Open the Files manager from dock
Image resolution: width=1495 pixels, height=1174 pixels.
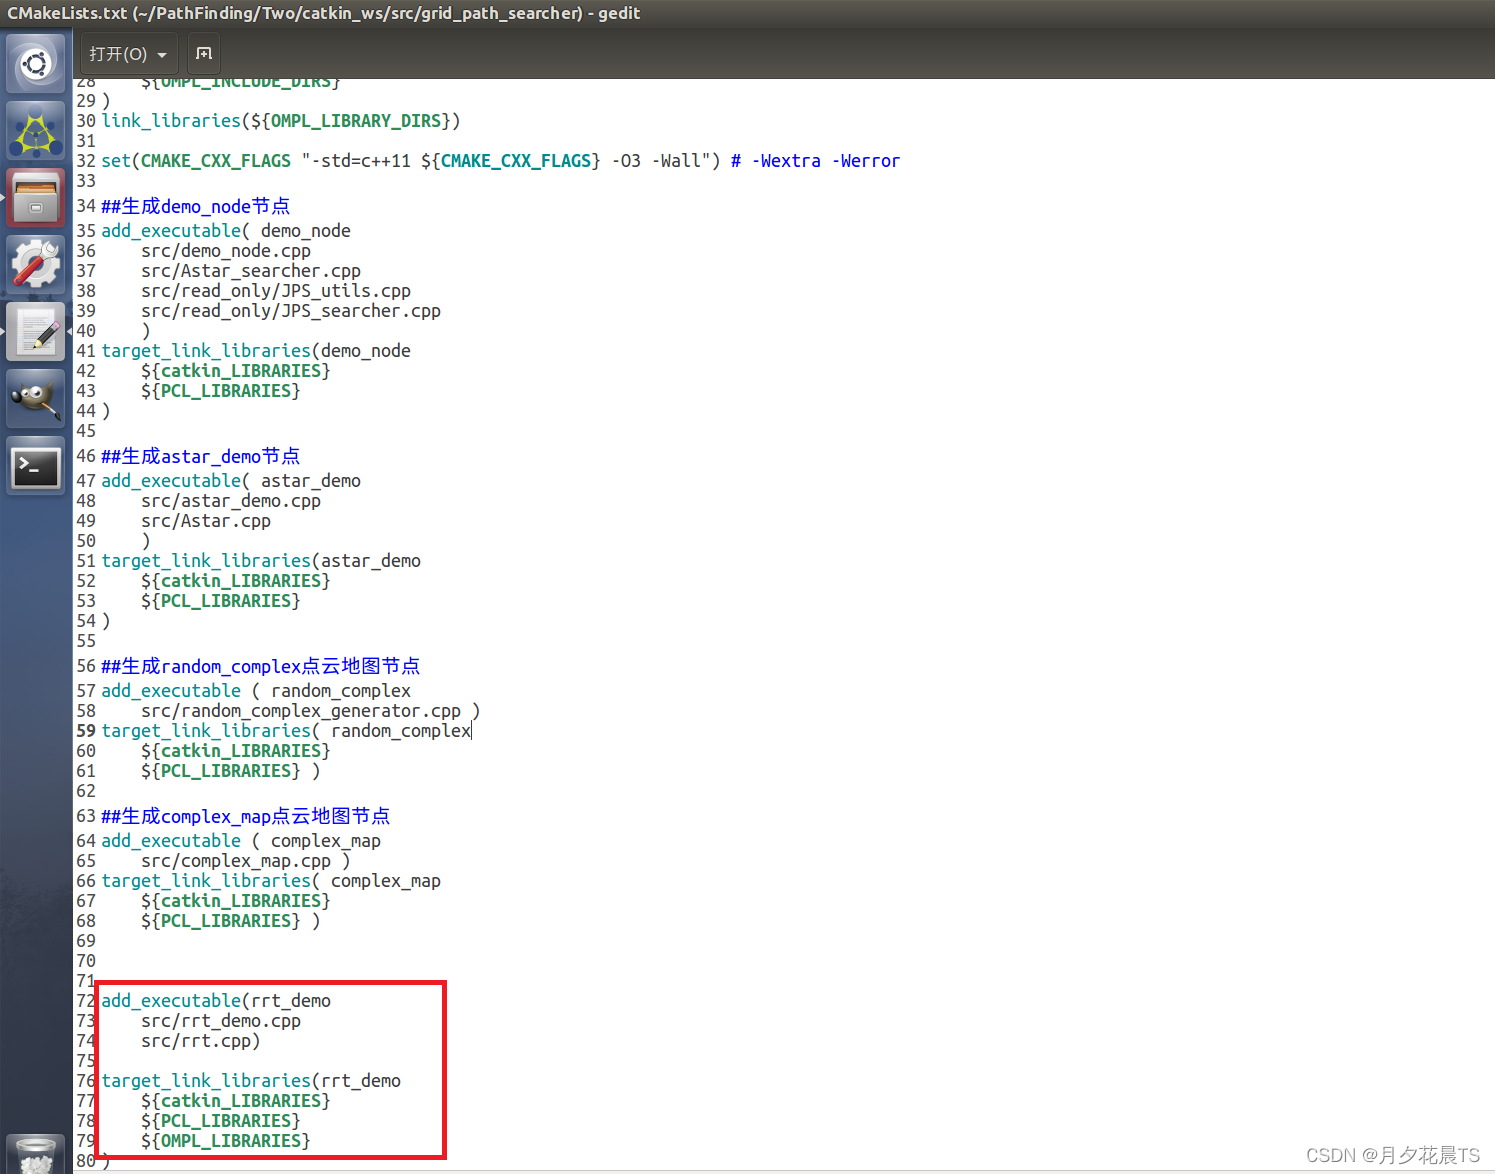coord(36,198)
